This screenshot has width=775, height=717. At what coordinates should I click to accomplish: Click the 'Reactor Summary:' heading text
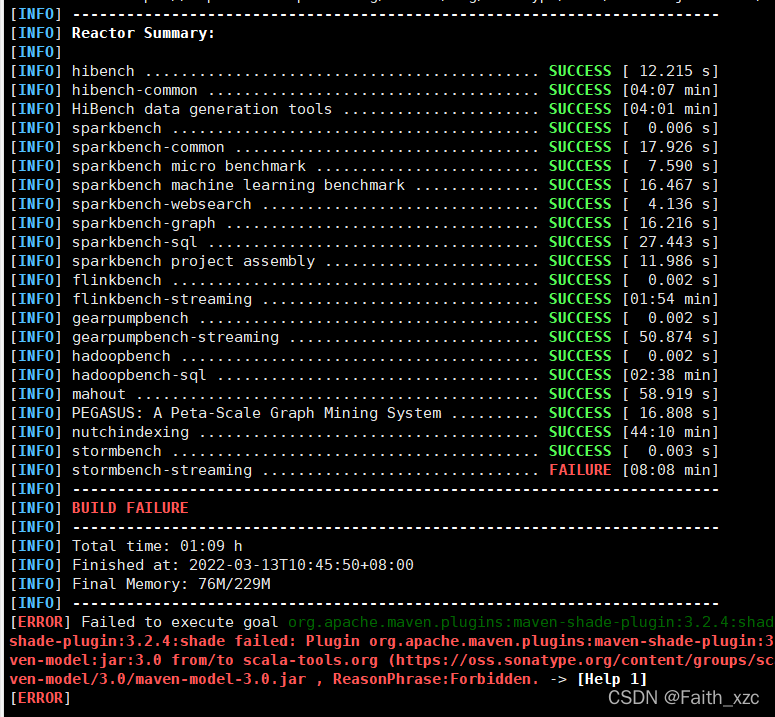[143, 33]
